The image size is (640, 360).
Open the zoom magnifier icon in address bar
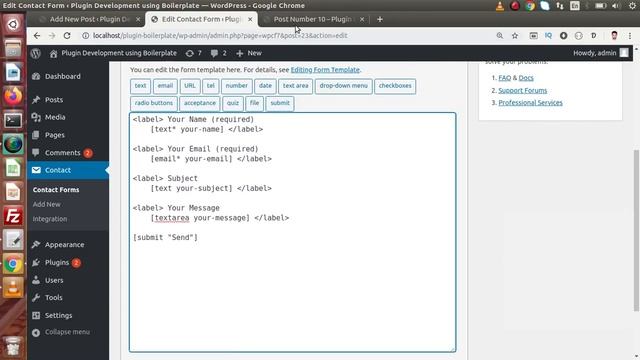[x=500, y=36]
